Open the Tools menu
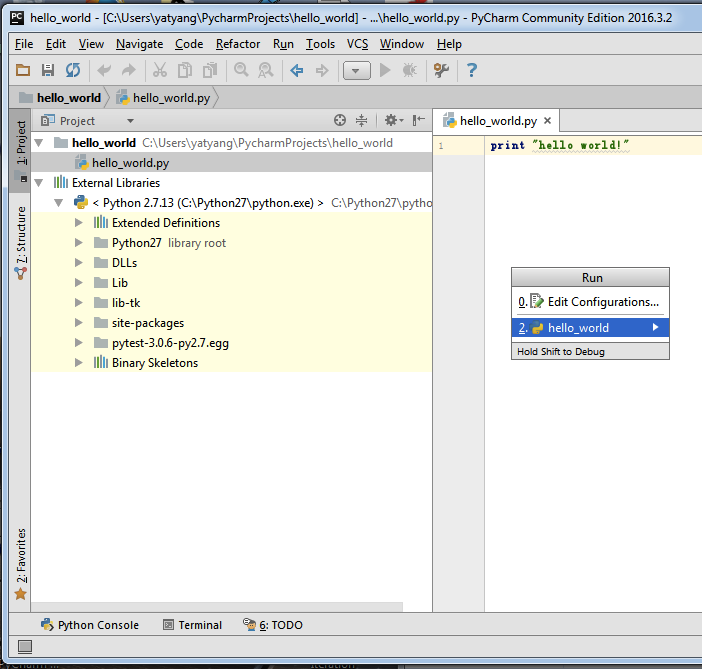This screenshot has width=702, height=669. (320, 44)
